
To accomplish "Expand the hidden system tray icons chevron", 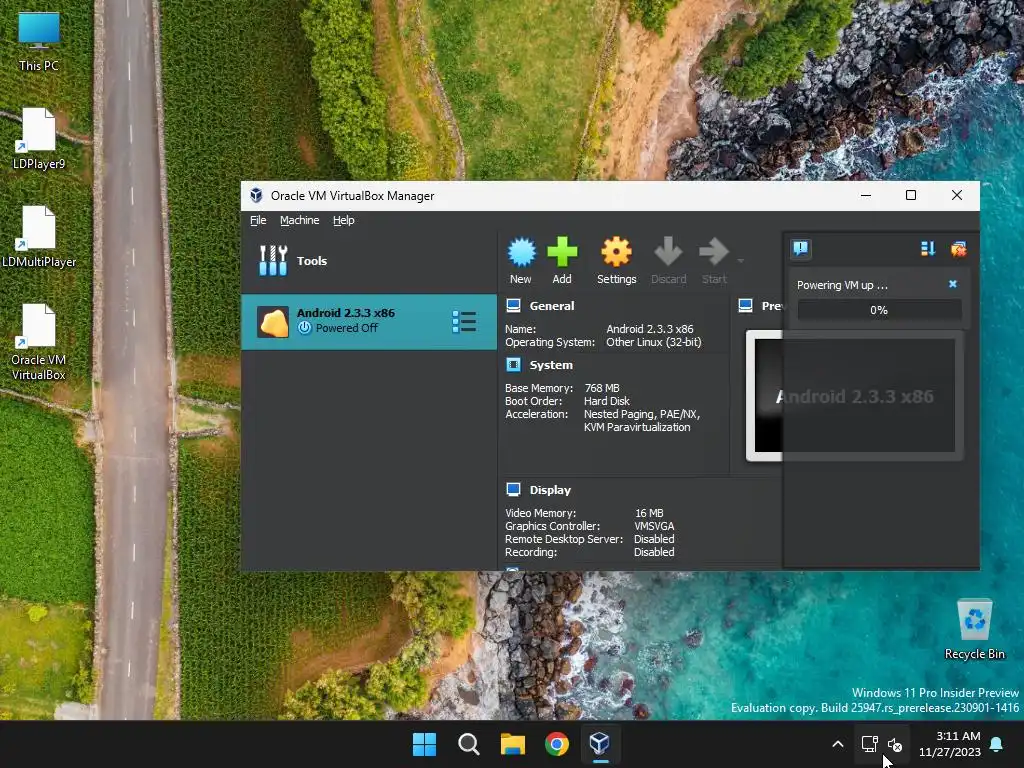I will pyautogui.click(x=838, y=744).
